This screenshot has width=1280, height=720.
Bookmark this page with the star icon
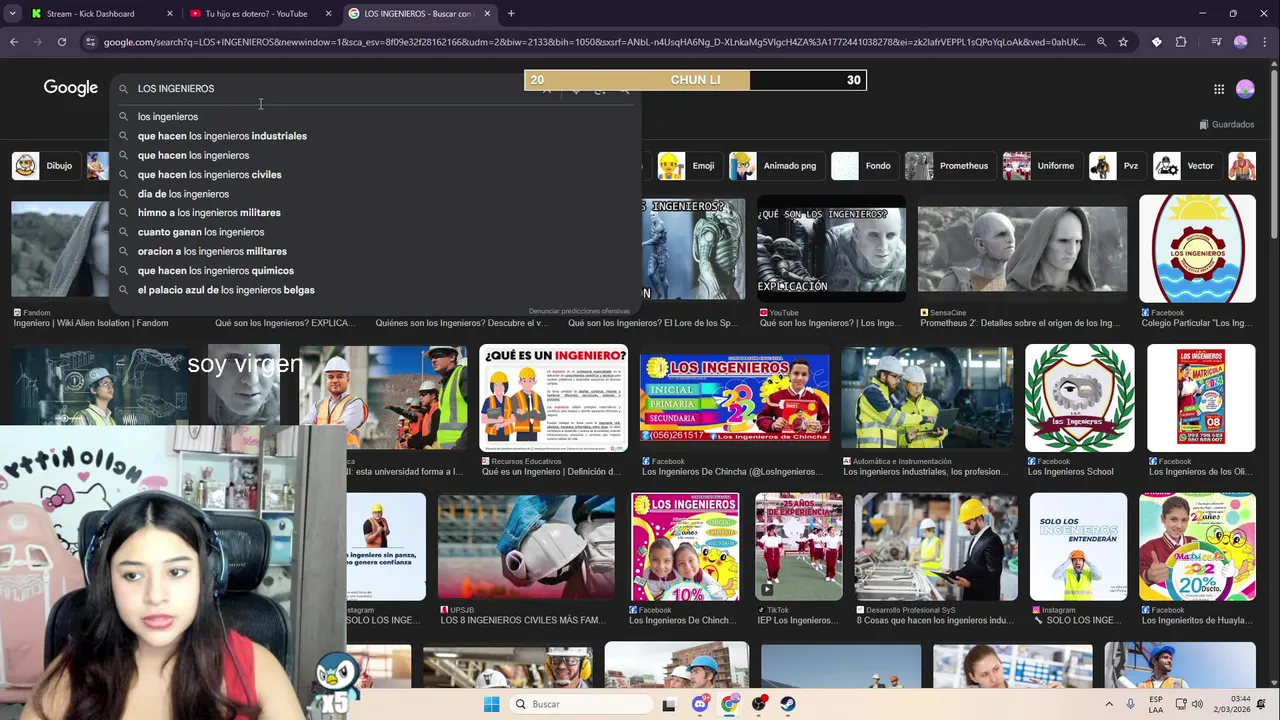pyautogui.click(x=1123, y=42)
